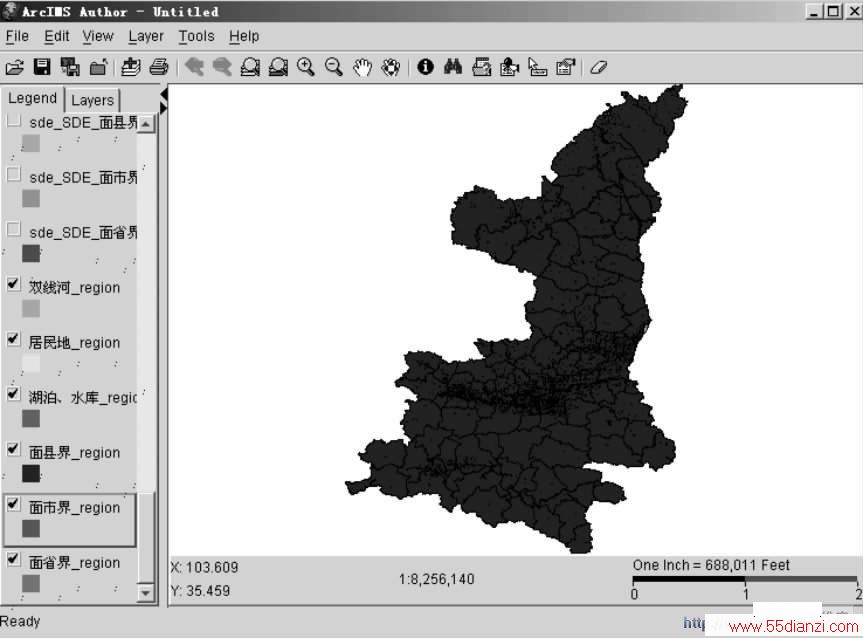Open the View menu
Image resolution: width=863 pixels, height=638 pixels.
(x=98, y=36)
